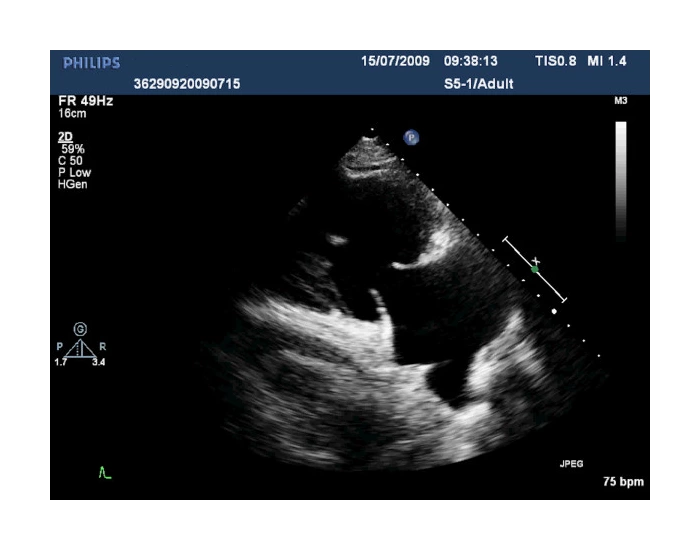Click the 3.4 value under triangle
The image size is (700, 550).
(99, 362)
